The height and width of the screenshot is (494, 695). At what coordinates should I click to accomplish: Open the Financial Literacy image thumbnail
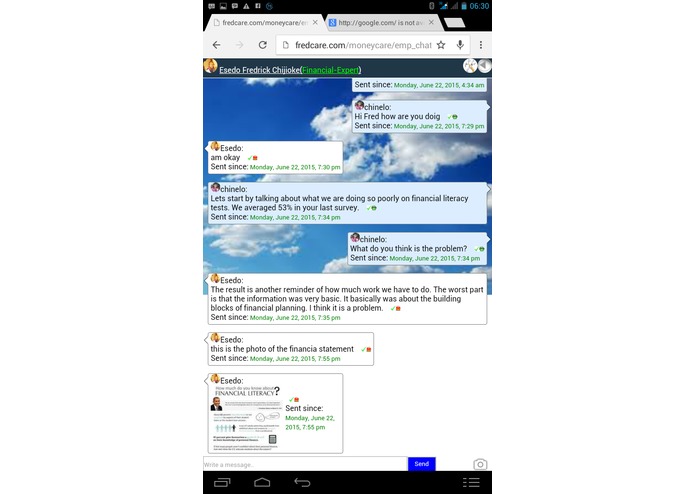tap(246, 417)
